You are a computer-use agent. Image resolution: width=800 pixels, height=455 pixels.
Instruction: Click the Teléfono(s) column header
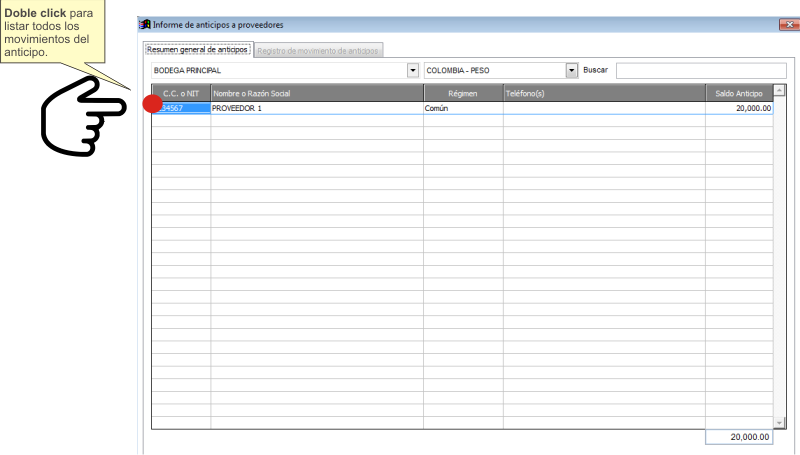pos(605,93)
